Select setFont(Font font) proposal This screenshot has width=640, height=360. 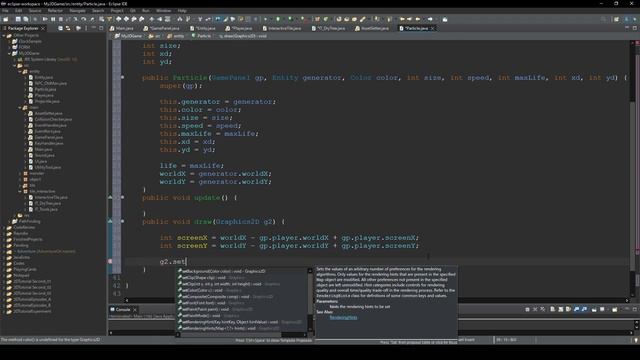(x=242, y=303)
